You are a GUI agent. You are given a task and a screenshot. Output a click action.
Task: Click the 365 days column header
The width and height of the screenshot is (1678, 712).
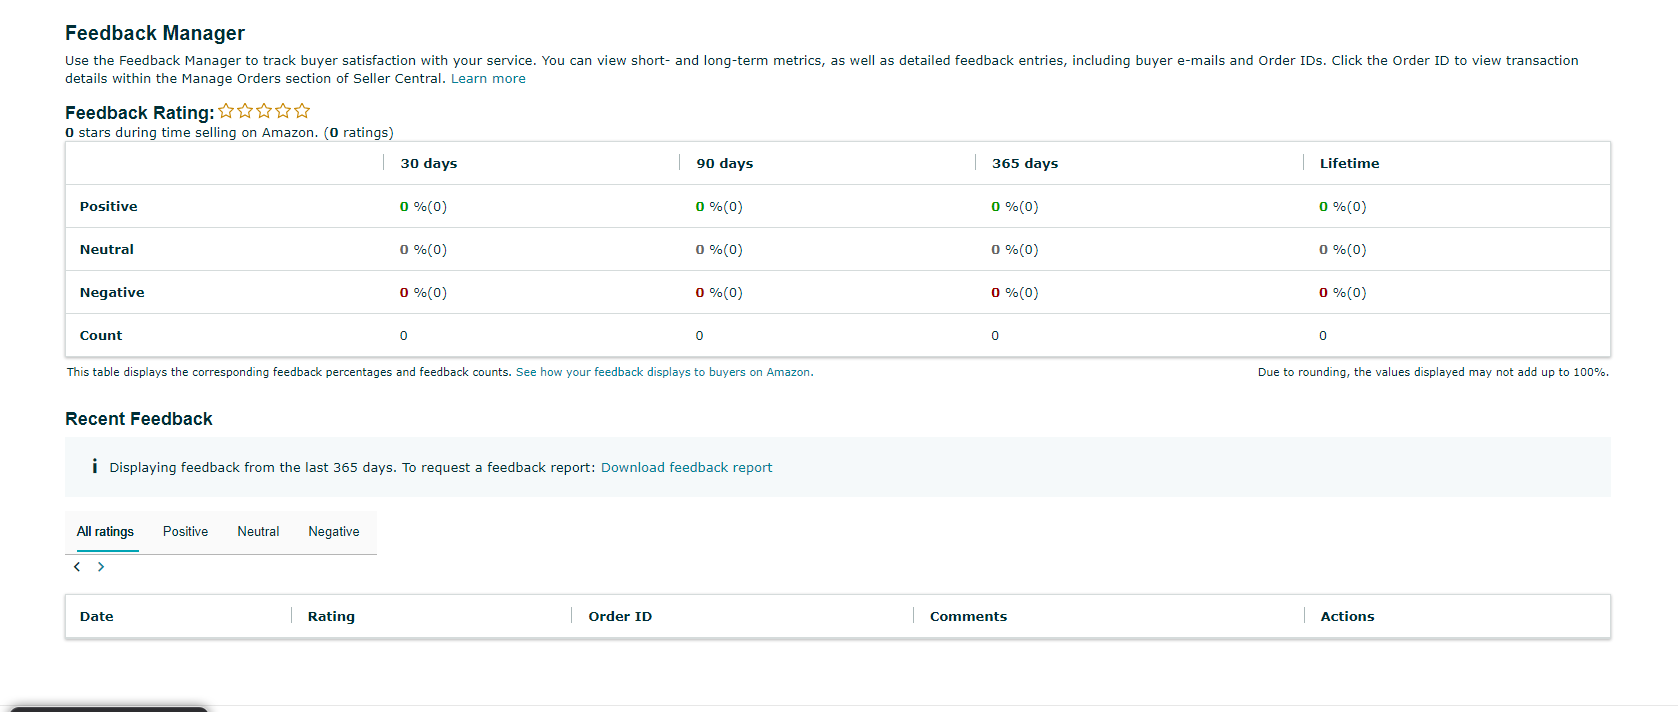coord(1025,163)
